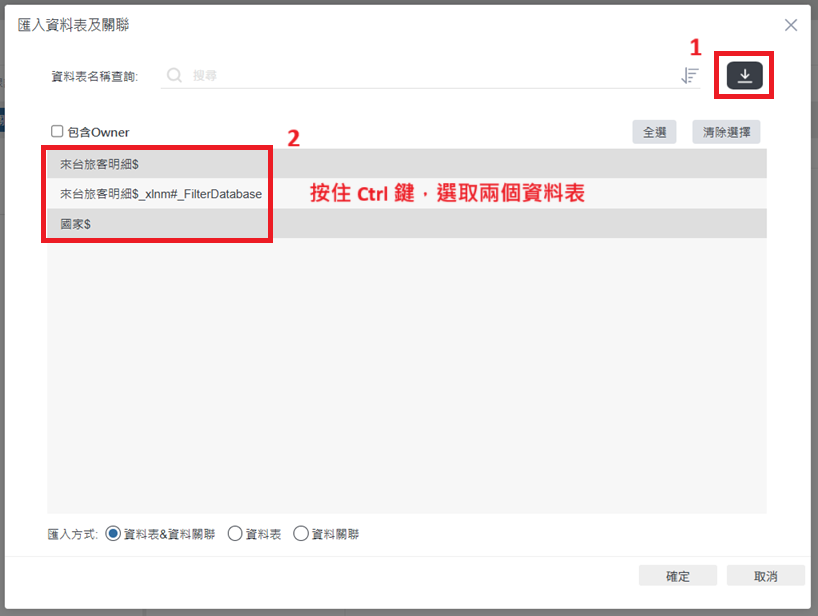This screenshot has height=616, width=818.
Task: Select the 資料表&資料關聯 radio option
Action: 113,534
